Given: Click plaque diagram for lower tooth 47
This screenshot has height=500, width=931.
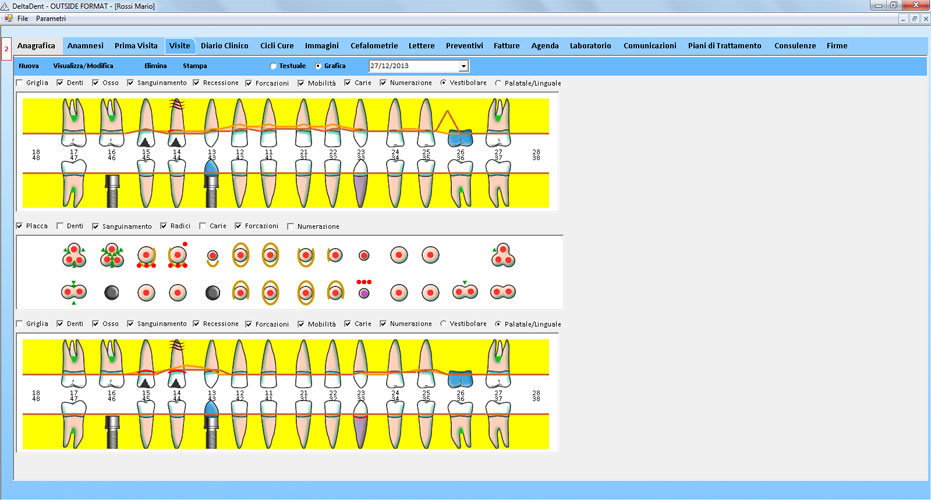Looking at the screenshot, I should click(x=74, y=292).
